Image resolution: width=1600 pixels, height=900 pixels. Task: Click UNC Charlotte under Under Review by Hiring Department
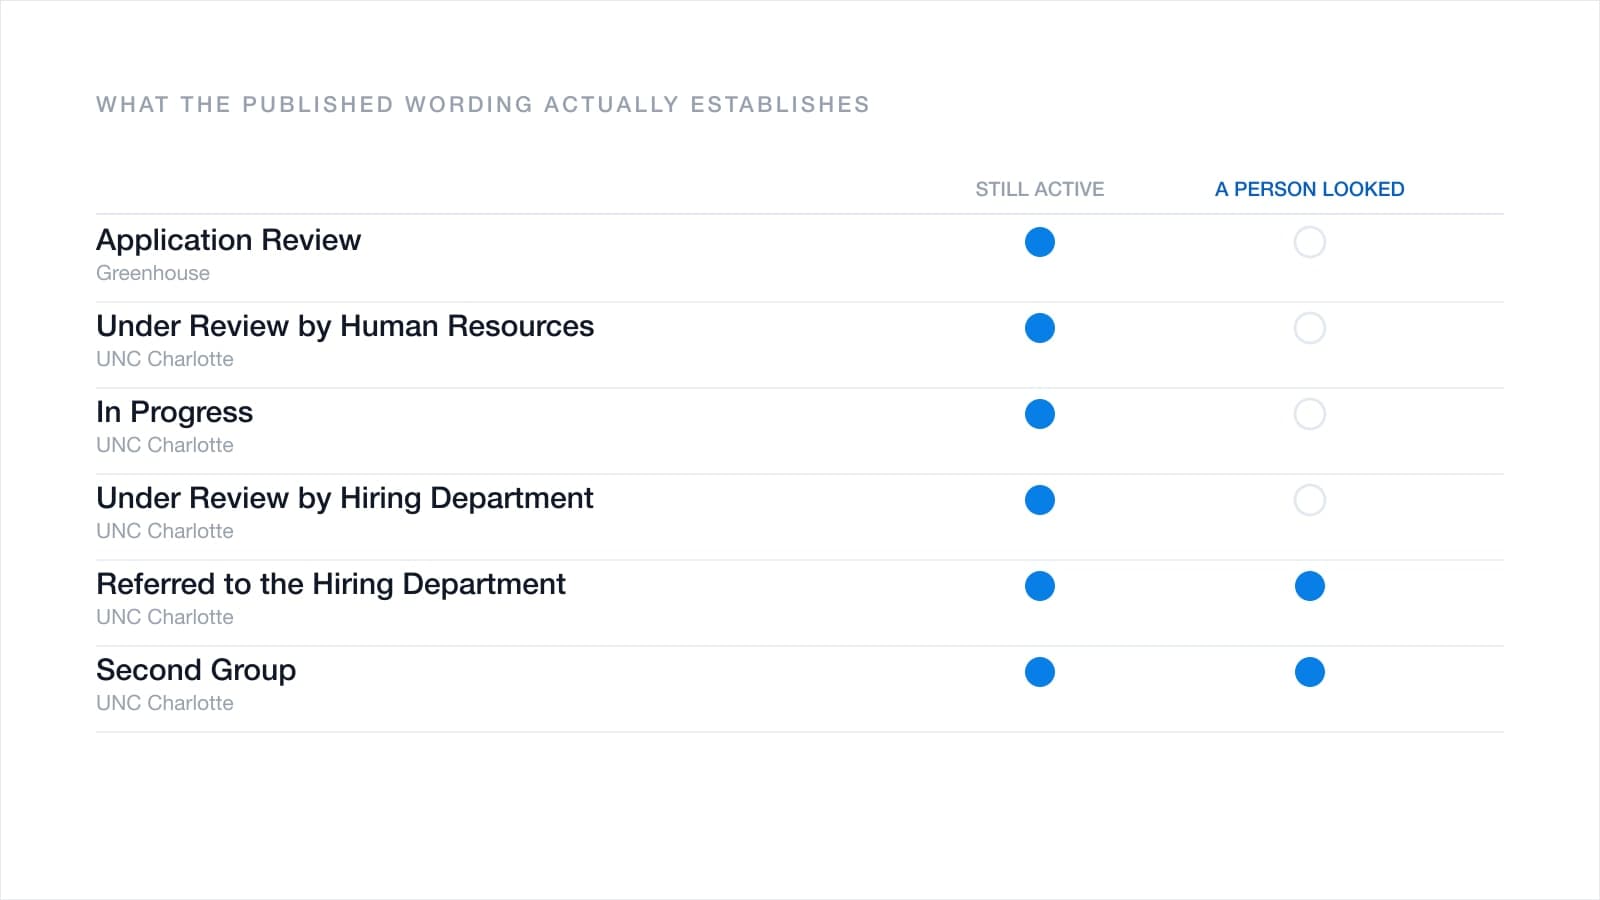(165, 531)
